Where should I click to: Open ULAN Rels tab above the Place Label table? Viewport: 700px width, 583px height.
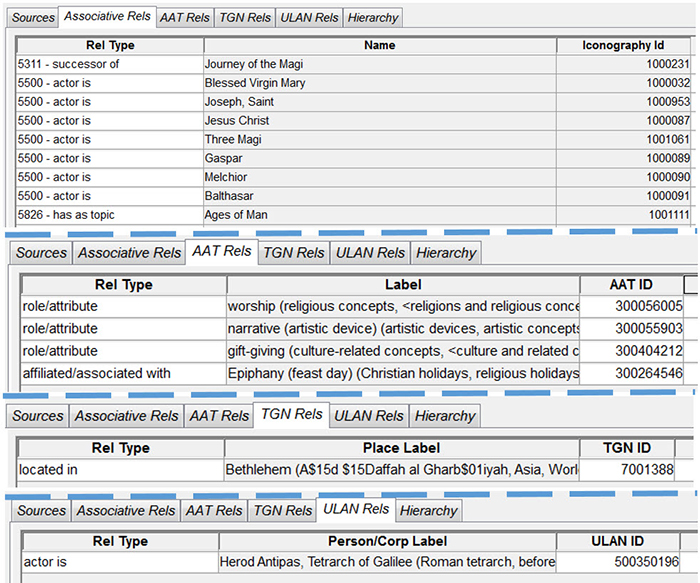point(369,416)
